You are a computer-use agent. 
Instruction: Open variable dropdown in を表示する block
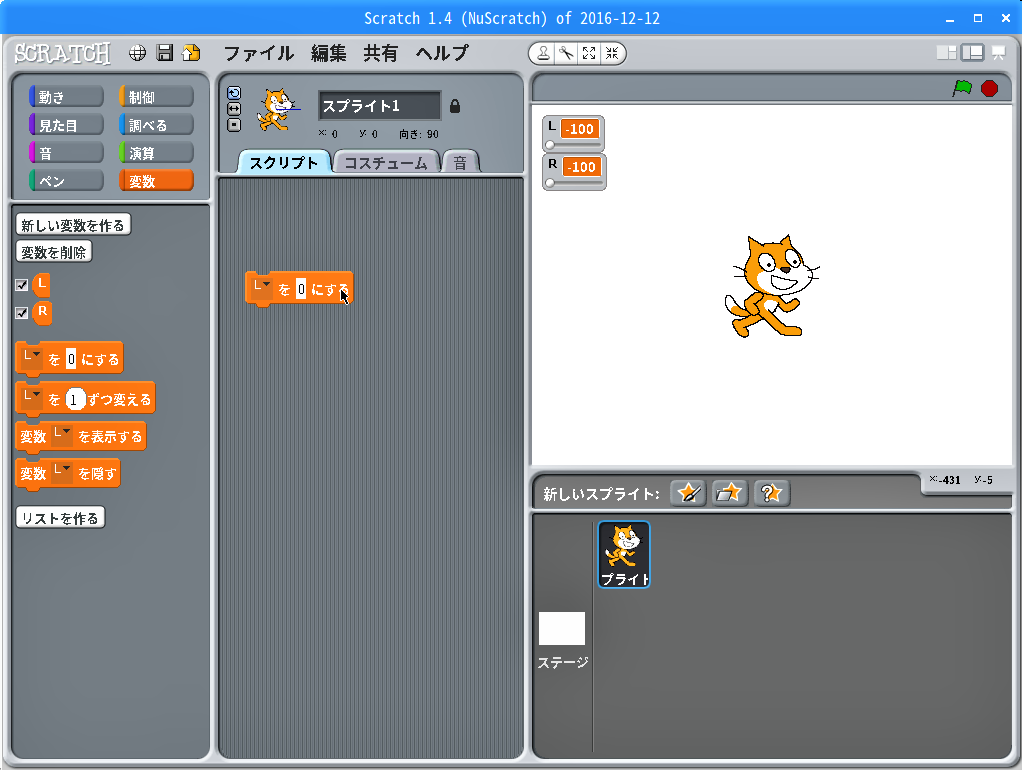pyautogui.click(x=62, y=436)
